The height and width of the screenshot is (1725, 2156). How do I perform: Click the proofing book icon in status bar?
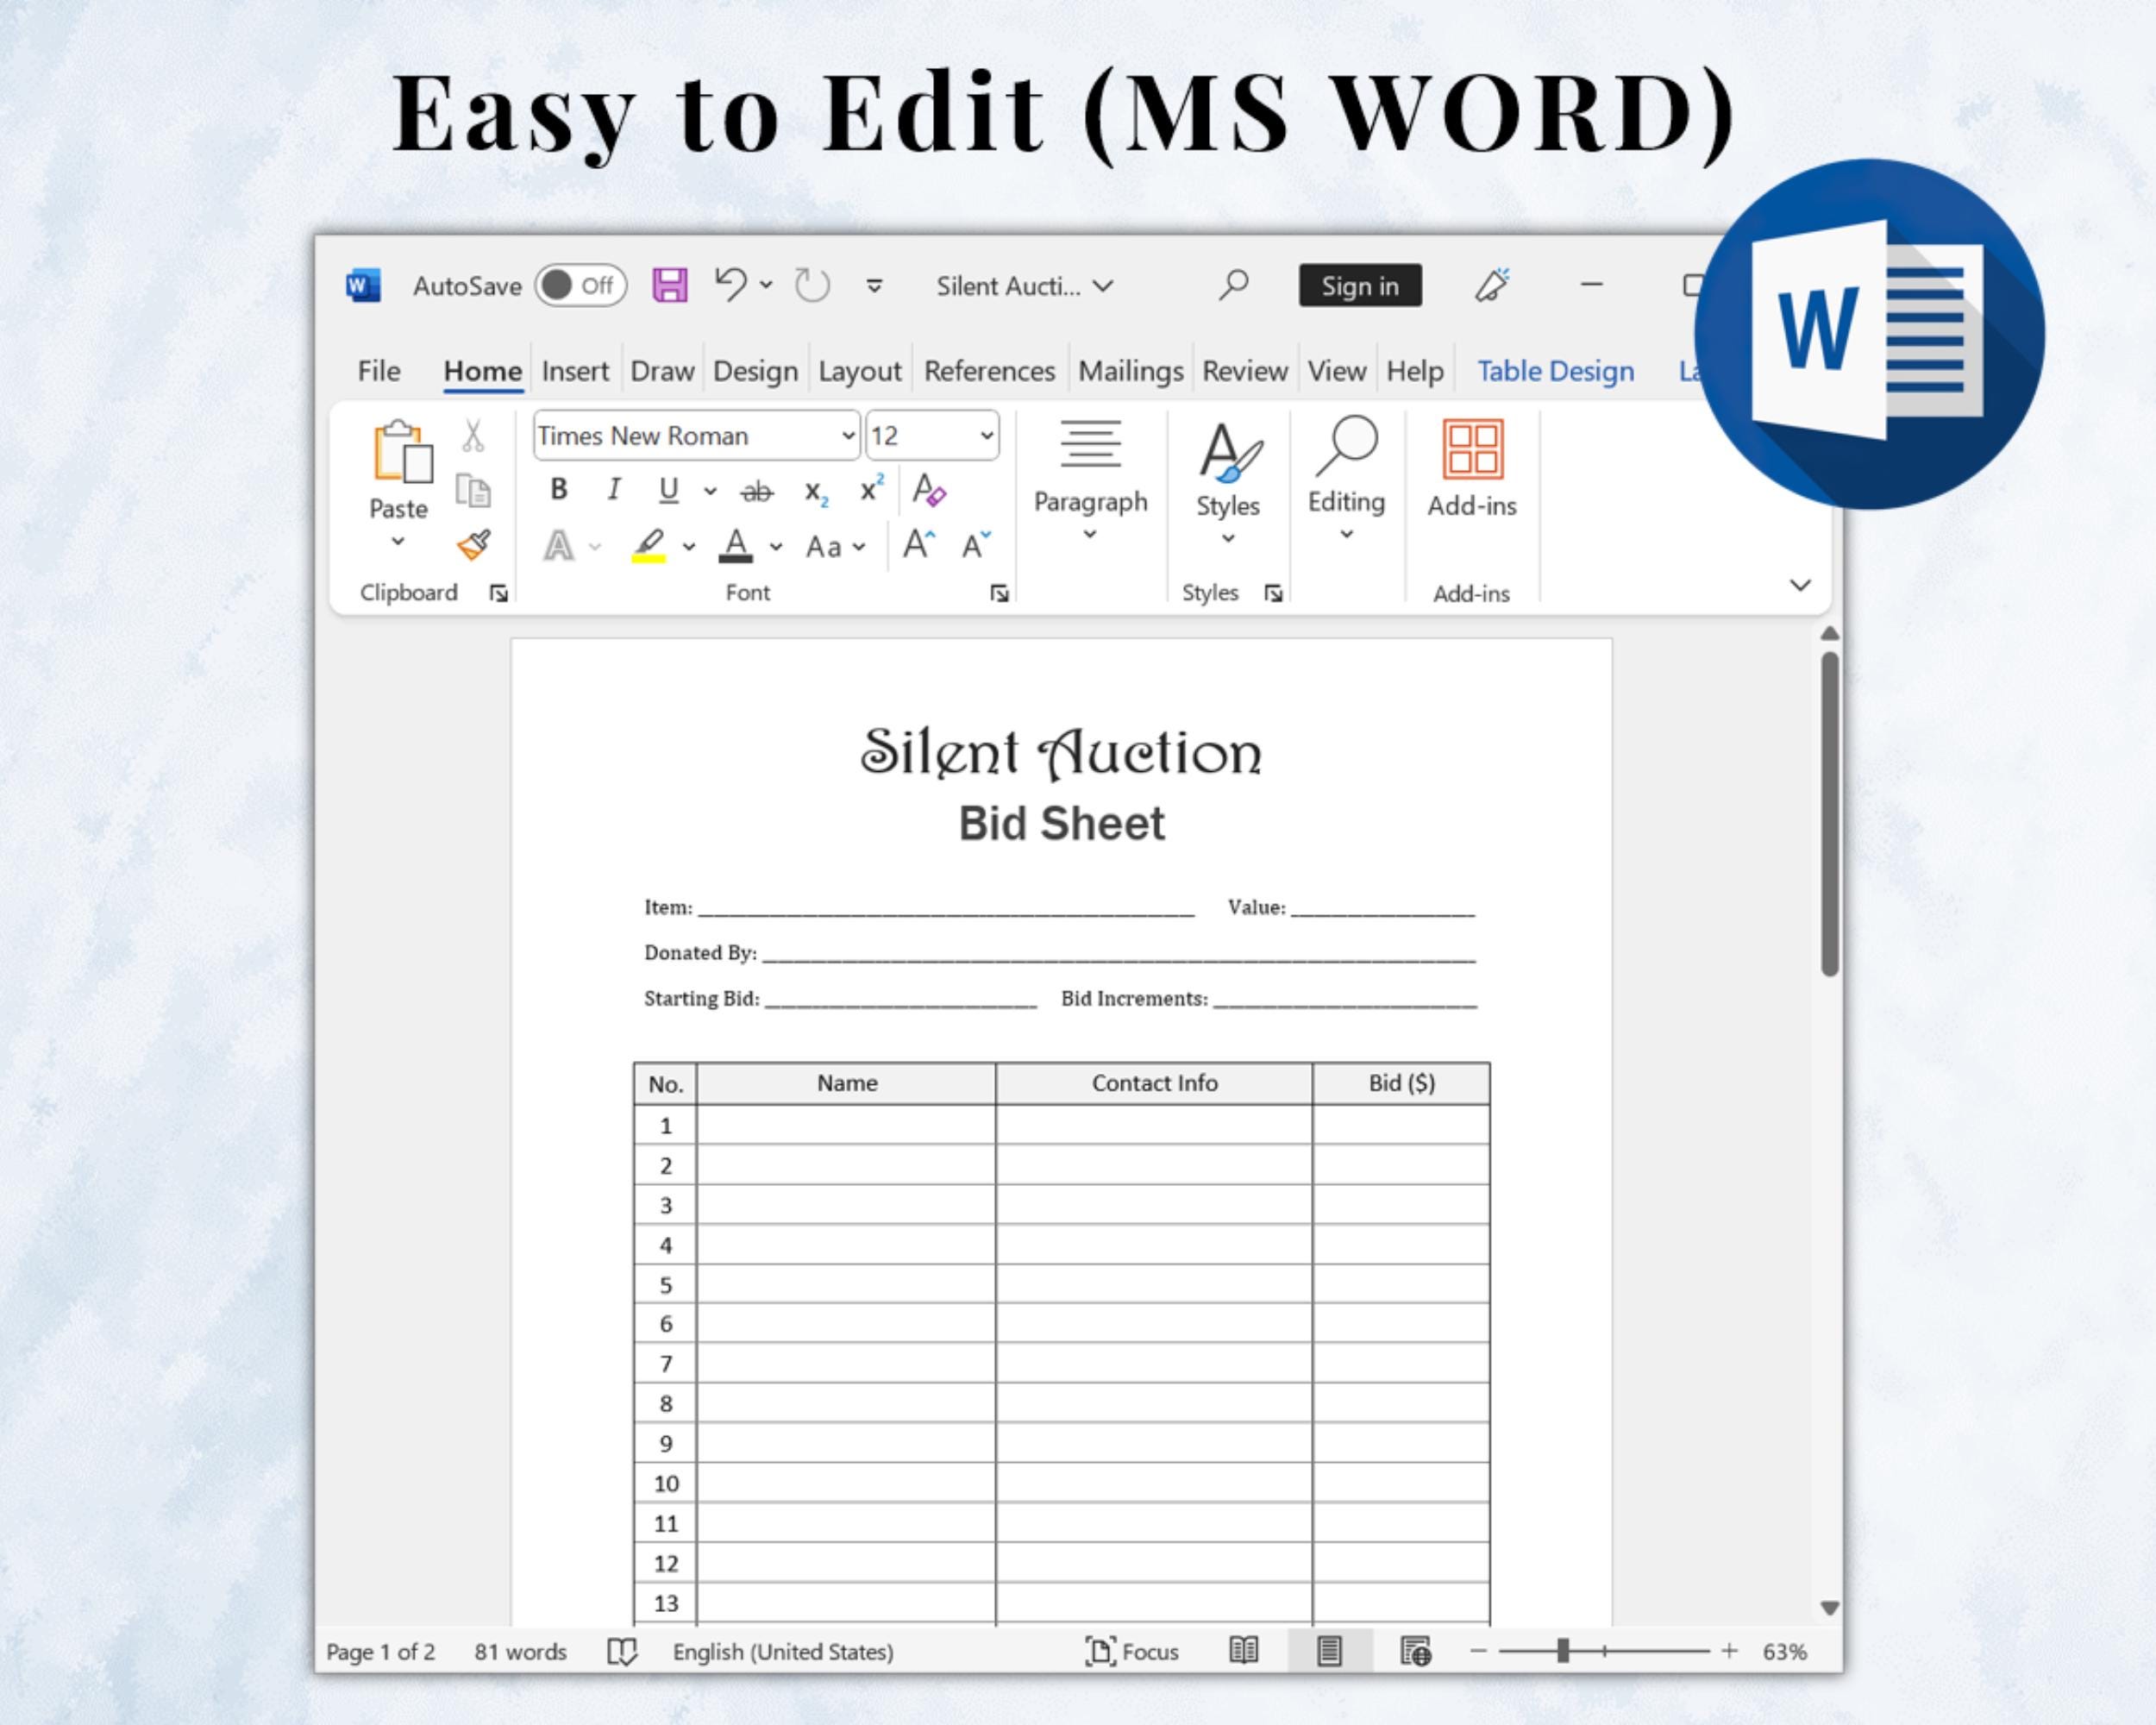[x=622, y=1652]
